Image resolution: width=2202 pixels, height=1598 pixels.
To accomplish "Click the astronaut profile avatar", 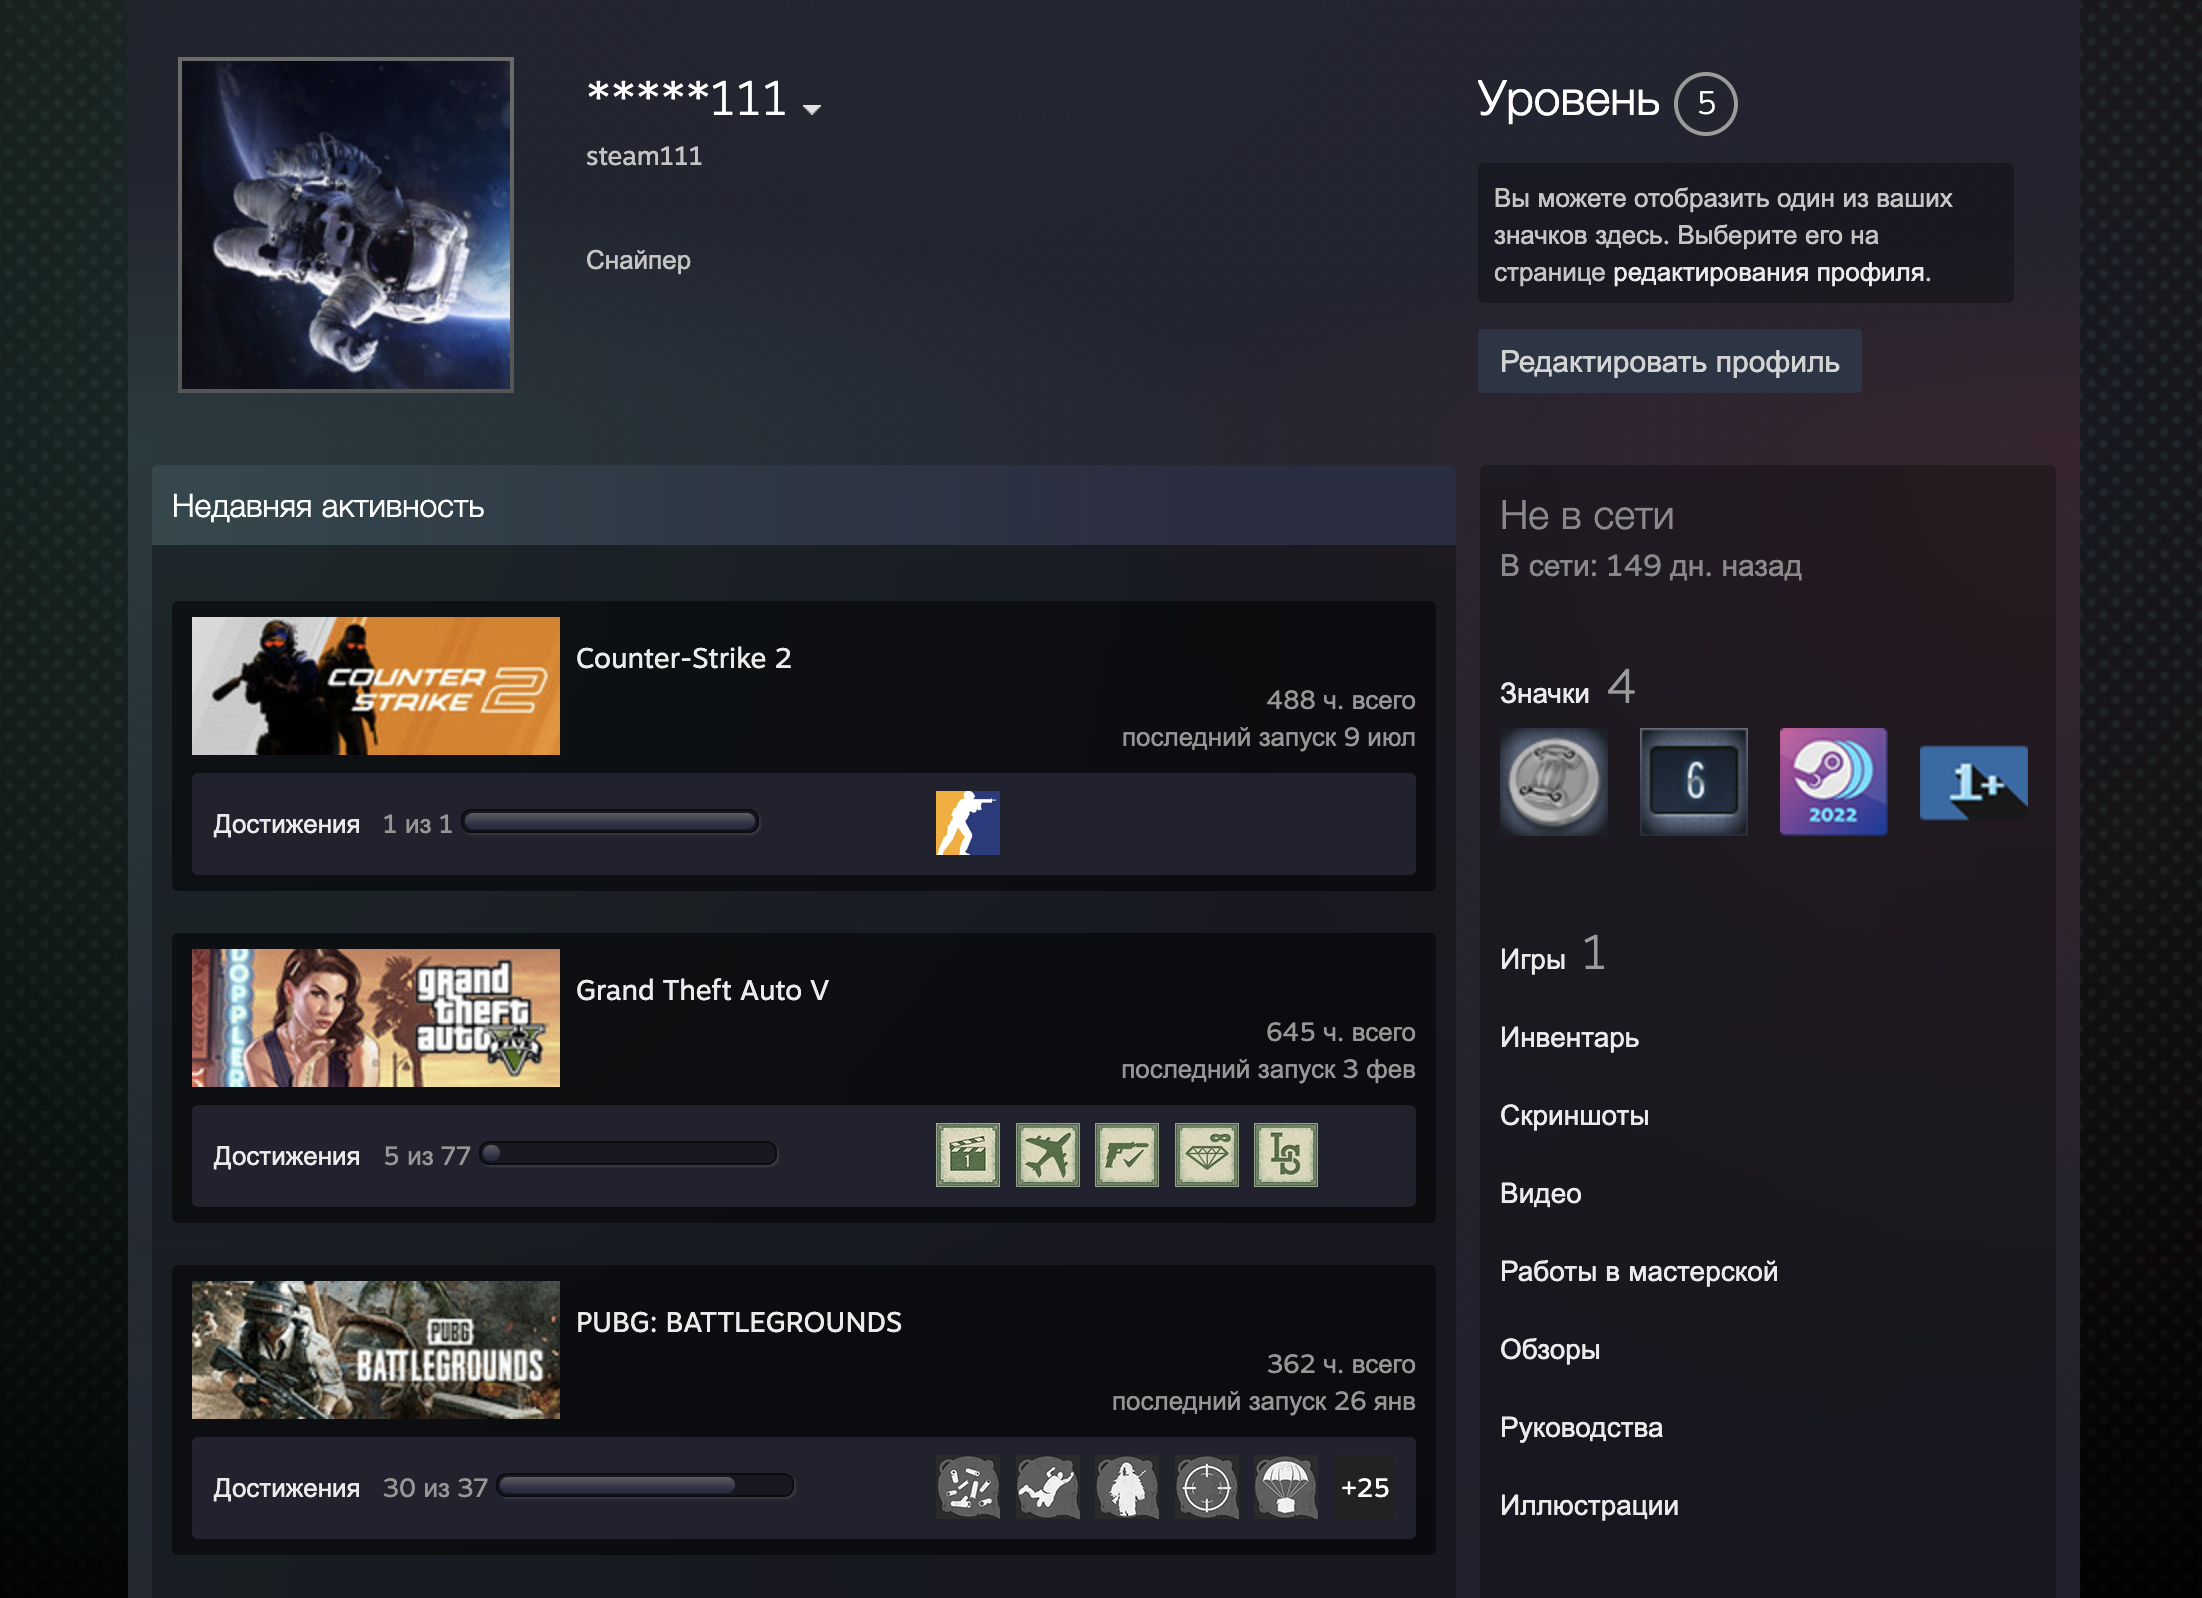I will click(346, 225).
